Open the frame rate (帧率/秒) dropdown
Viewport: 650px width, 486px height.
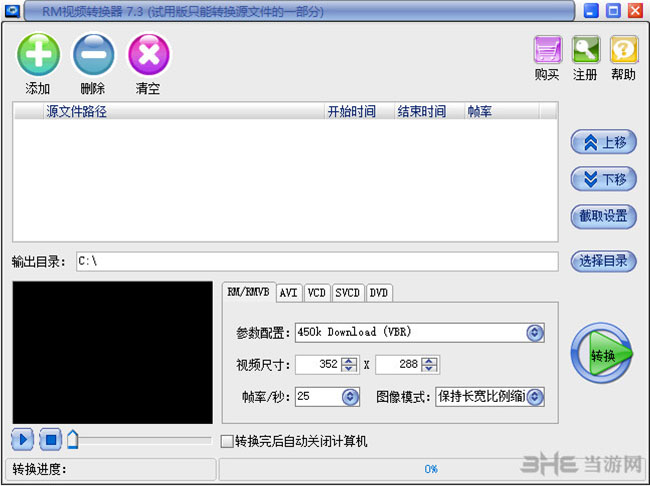(350, 397)
